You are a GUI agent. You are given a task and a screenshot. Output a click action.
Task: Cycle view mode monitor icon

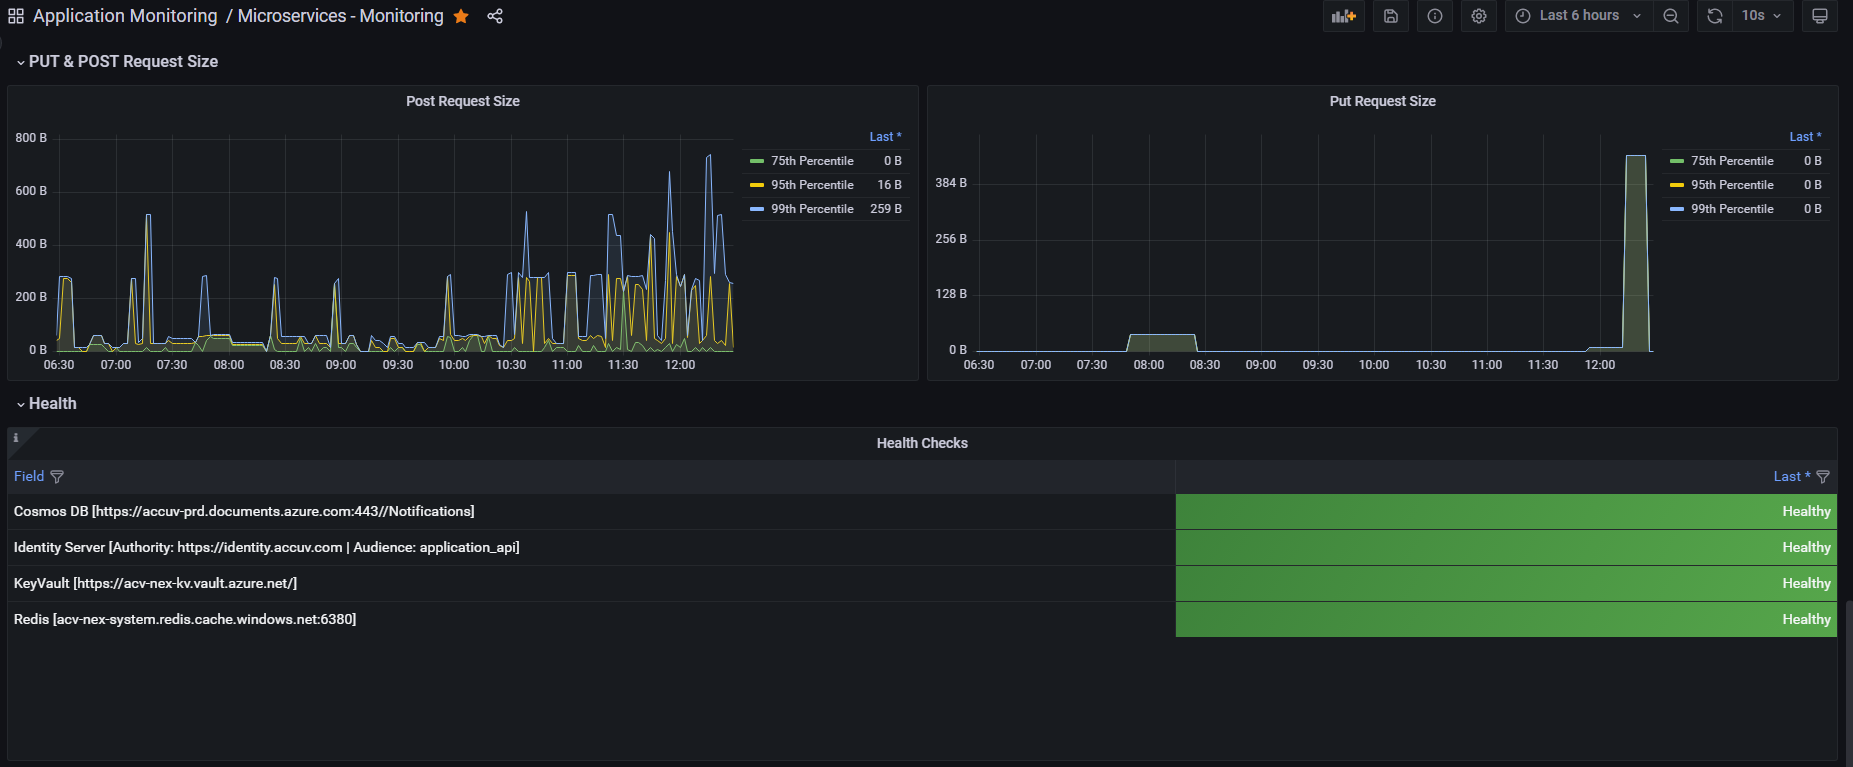pos(1819,16)
